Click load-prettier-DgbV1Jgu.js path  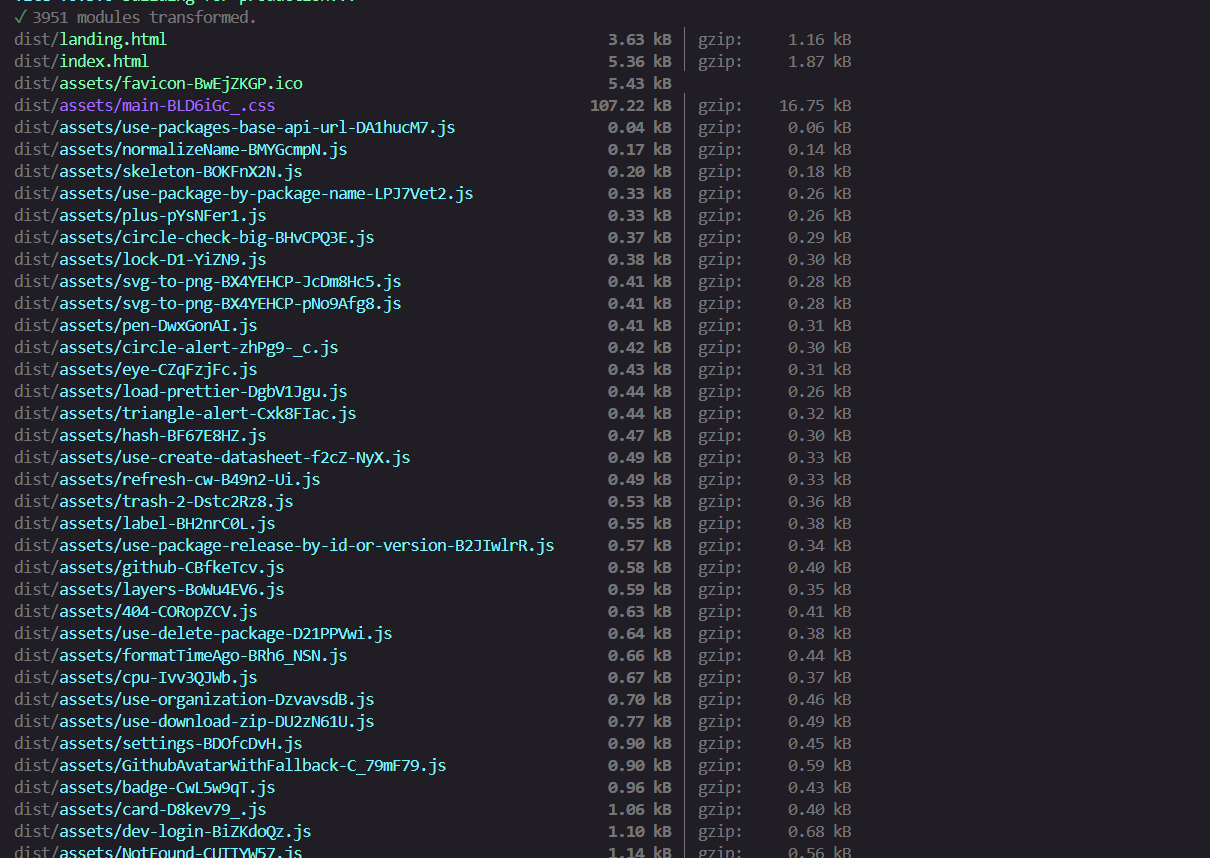click(180, 391)
